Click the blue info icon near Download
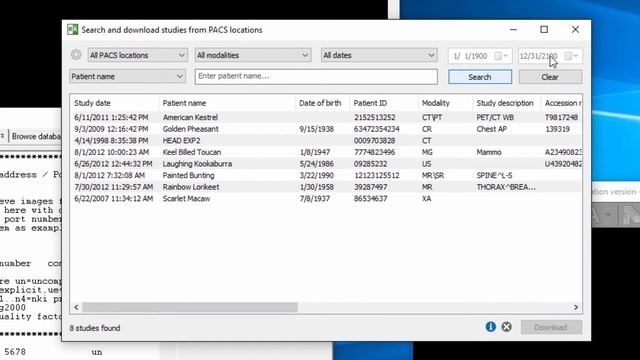640x360 pixels. coord(491,327)
